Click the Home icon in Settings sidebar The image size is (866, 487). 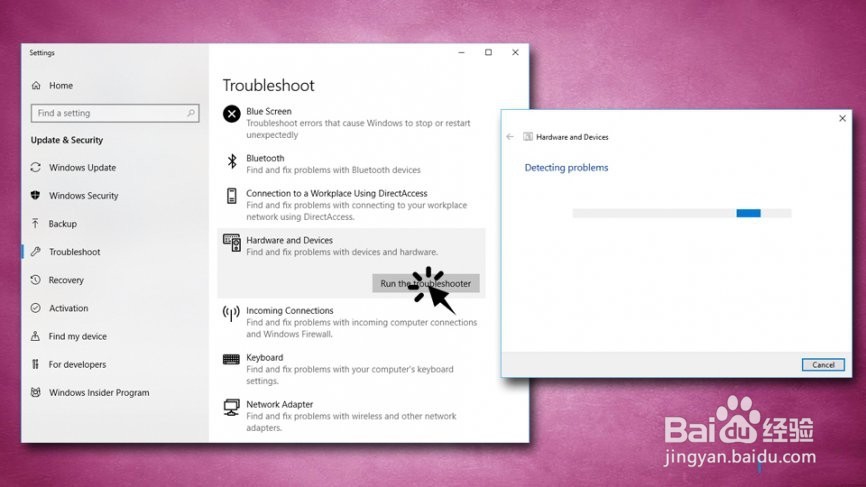[36, 86]
